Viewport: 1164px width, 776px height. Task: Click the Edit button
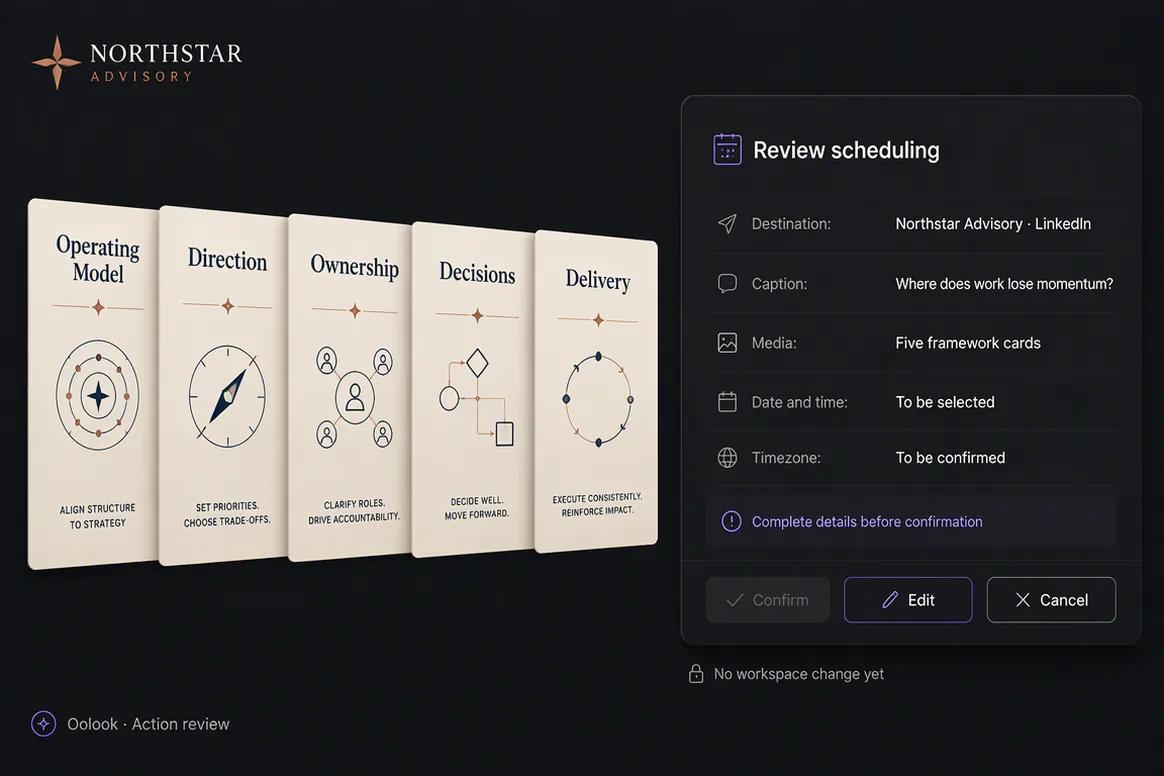tap(908, 600)
